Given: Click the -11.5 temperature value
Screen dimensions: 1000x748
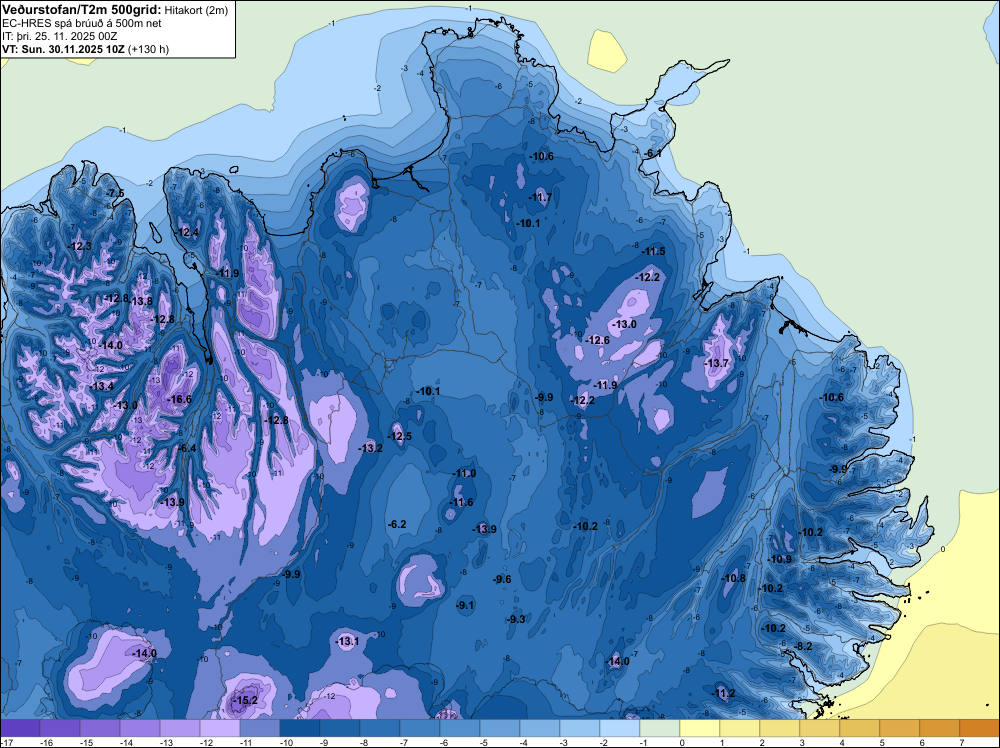Looking at the screenshot, I should [654, 251].
